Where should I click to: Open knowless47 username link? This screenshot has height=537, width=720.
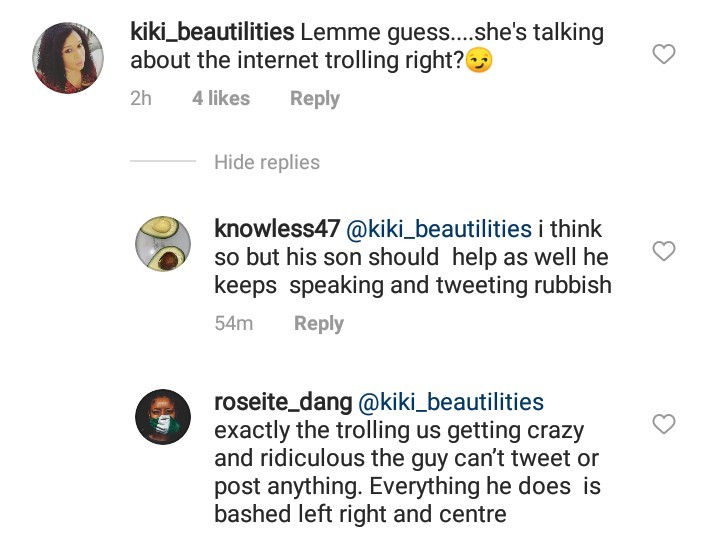[277, 229]
